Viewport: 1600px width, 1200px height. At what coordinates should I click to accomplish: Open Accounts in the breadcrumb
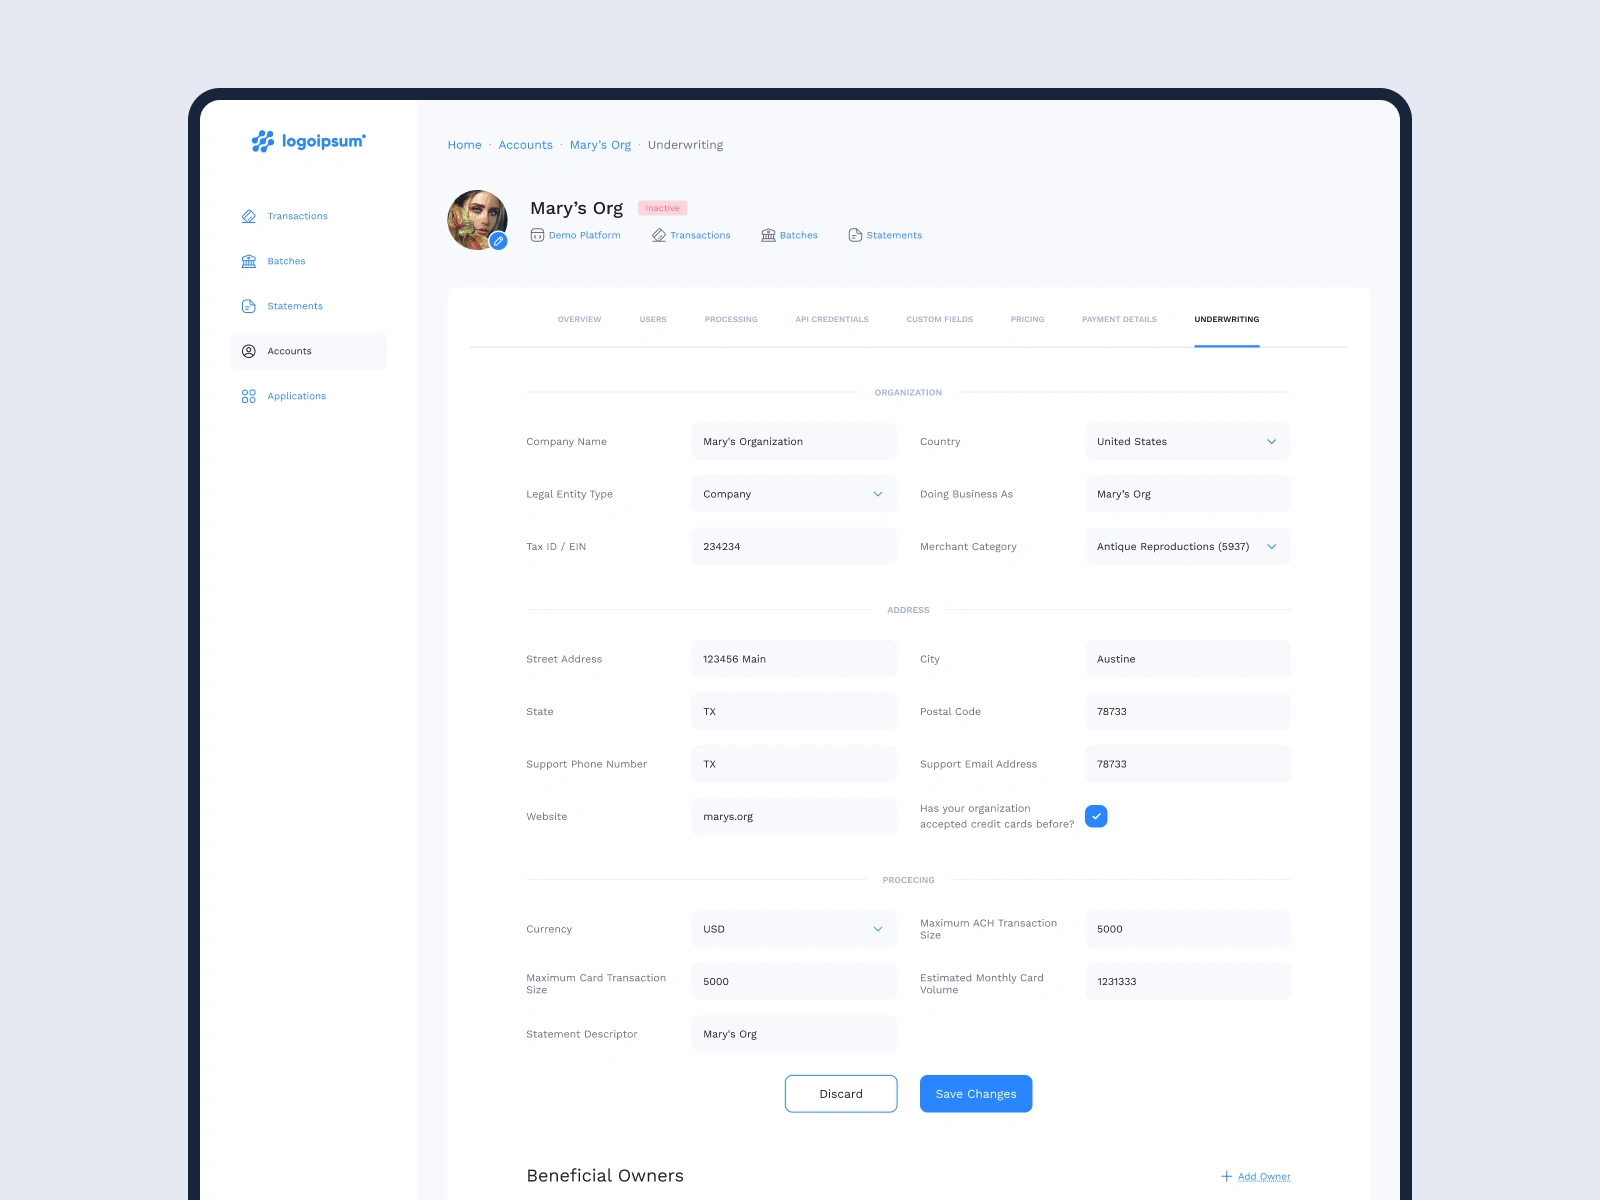[x=526, y=145]
